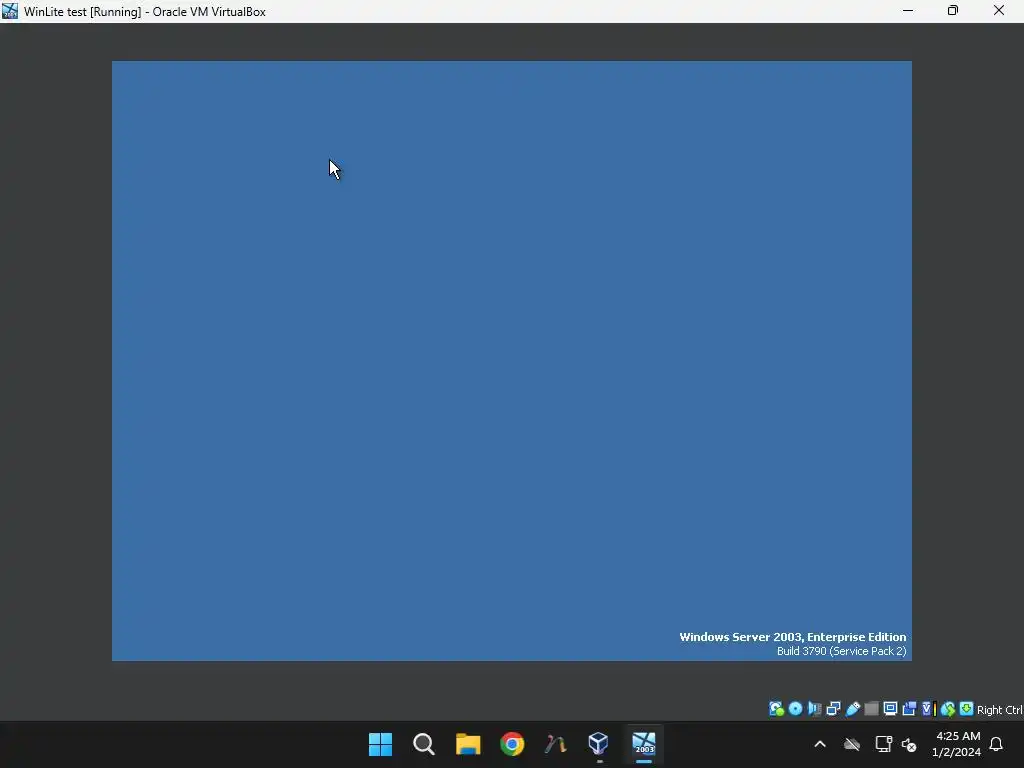Open the audio settings indicator
Screen dimensions: 1024x768
point(814,709)
